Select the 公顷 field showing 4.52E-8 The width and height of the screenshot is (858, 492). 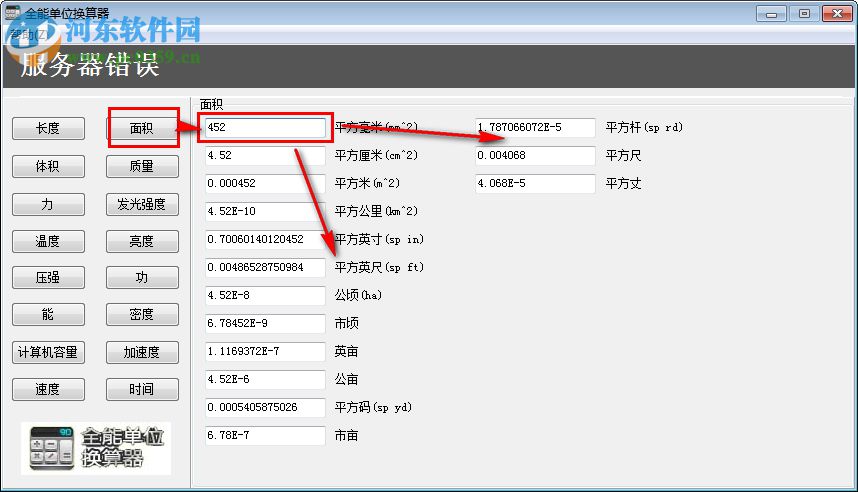coord(265,296)
